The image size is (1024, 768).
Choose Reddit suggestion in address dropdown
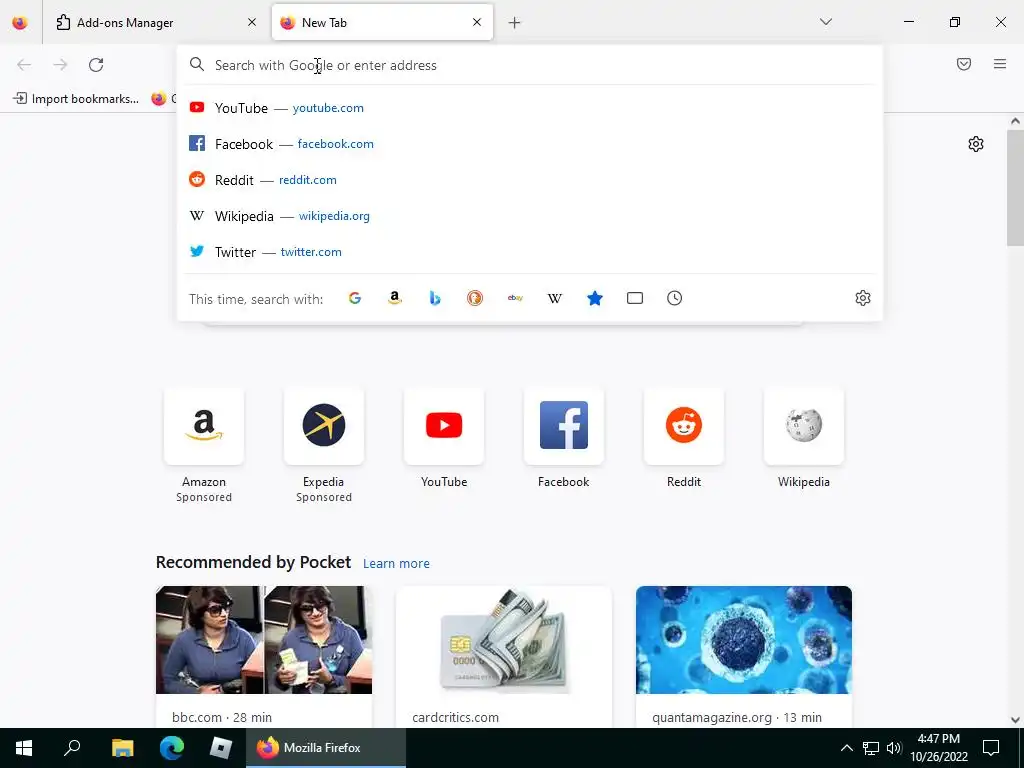pos(530,180)
